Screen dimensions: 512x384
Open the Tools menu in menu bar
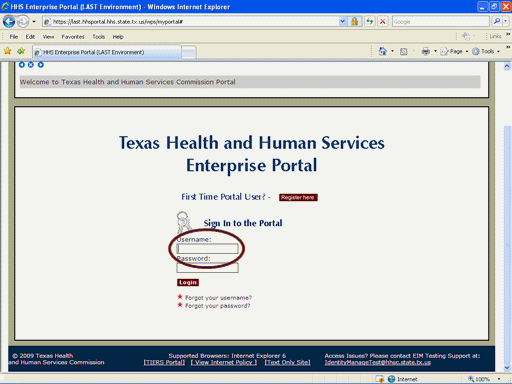click(x=98, y=37)
